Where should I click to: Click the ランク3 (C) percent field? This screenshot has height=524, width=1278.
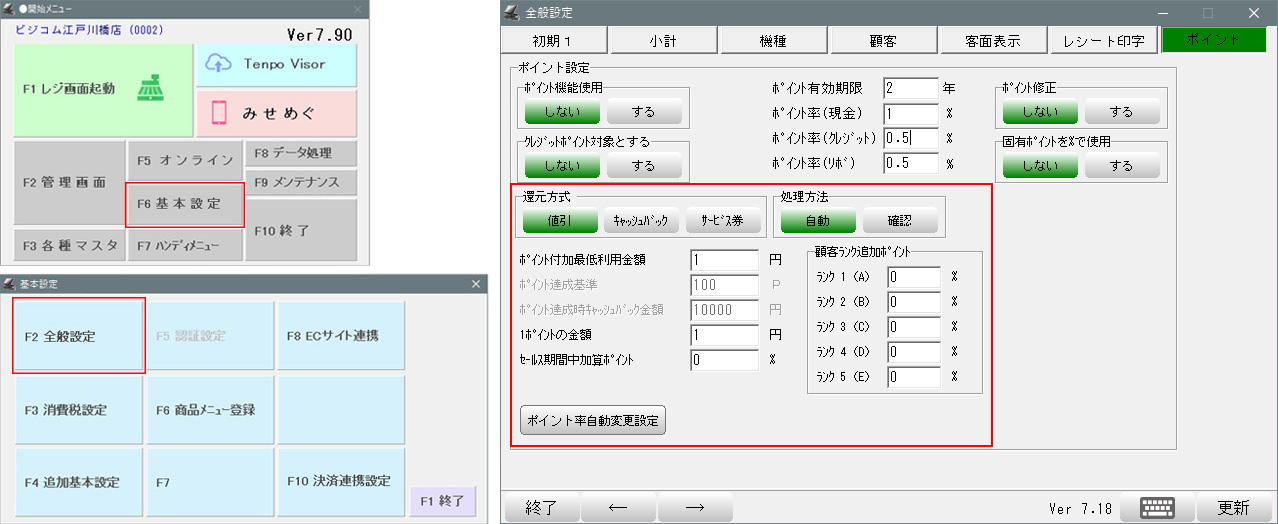(913, 326)
